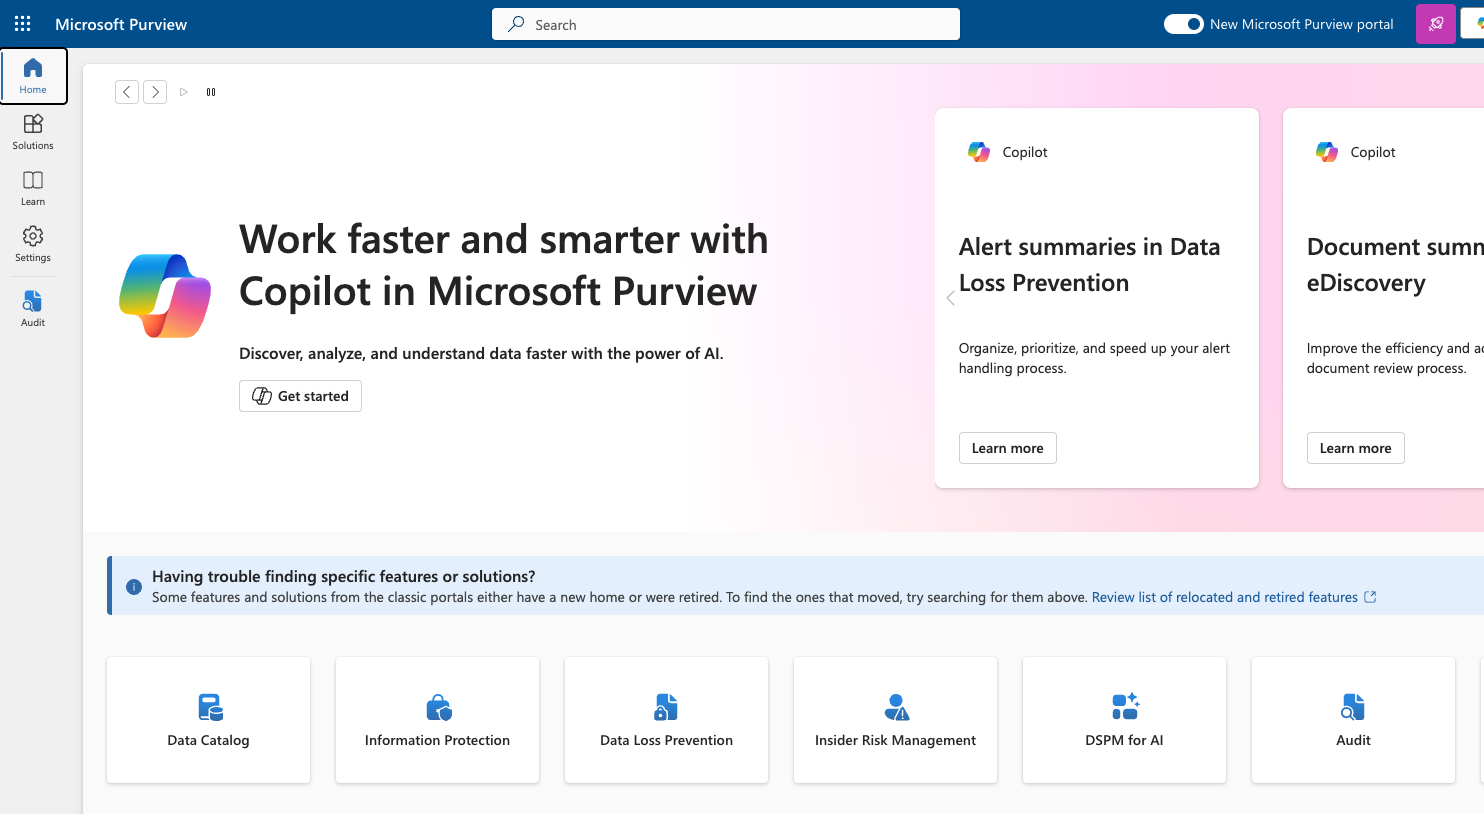Open the DSPM for AI card
This screenshot has height=814, width=1484.
(1124, 720)
